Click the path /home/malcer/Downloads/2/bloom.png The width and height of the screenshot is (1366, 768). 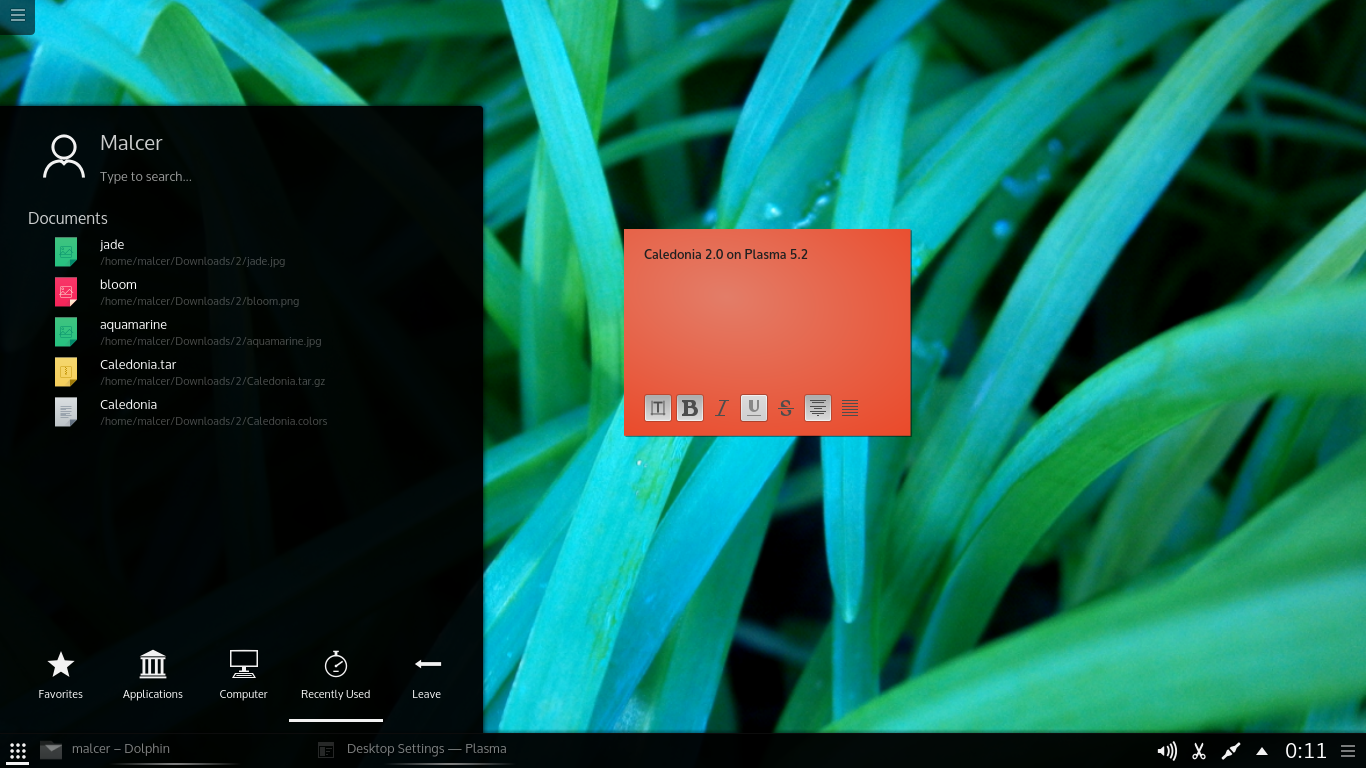[x=200, y=301]
